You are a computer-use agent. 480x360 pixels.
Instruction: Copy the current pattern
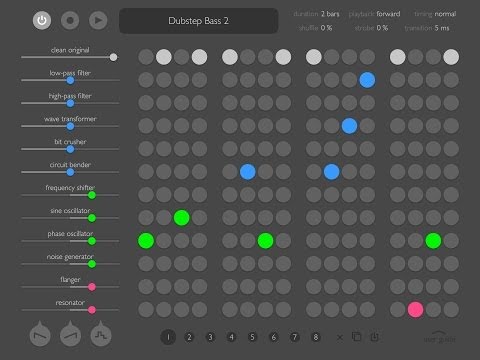pyautogui.click(x=357, y=337)
